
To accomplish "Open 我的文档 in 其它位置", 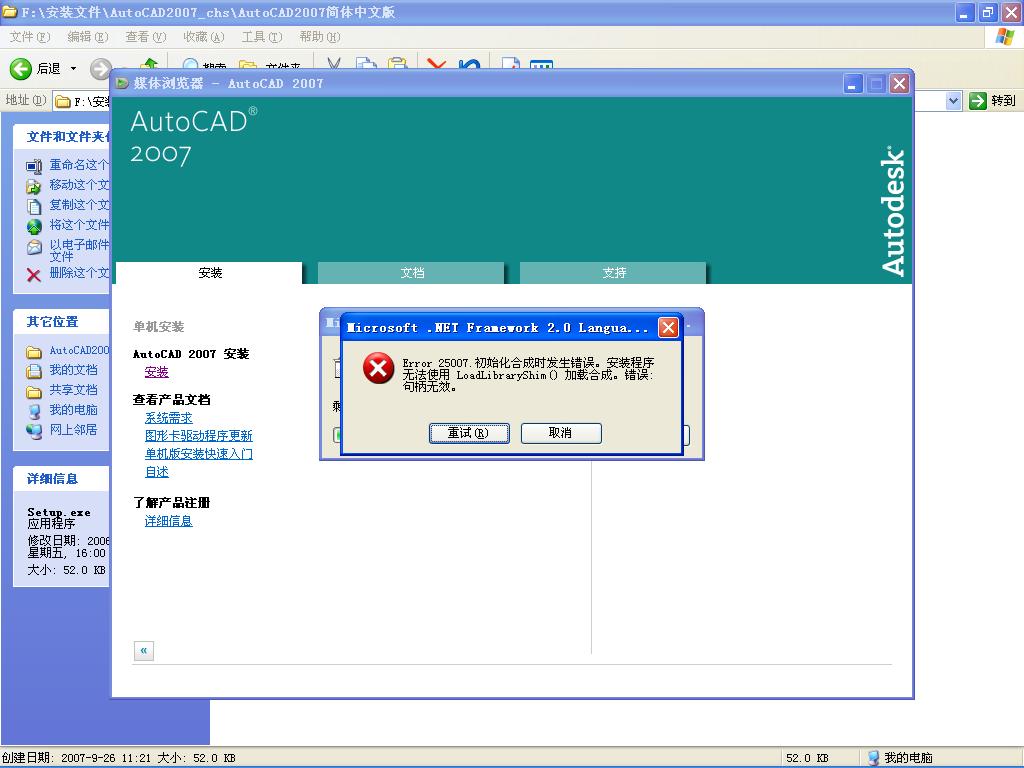I will click(62, 370).
